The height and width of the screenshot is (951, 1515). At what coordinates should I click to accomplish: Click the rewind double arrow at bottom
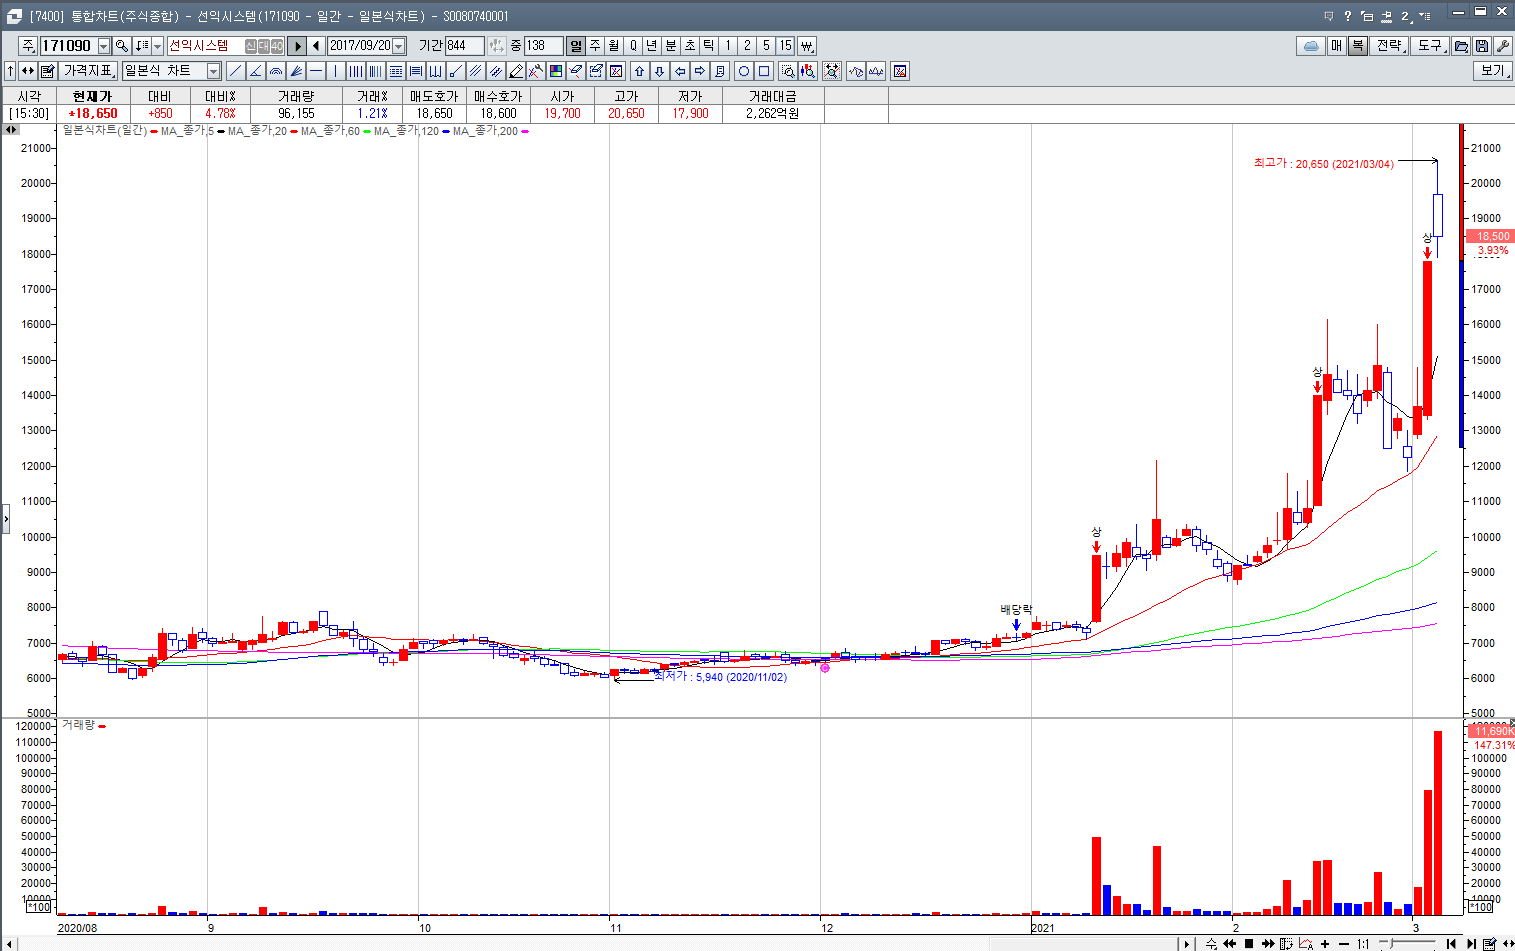[1229, 943]
